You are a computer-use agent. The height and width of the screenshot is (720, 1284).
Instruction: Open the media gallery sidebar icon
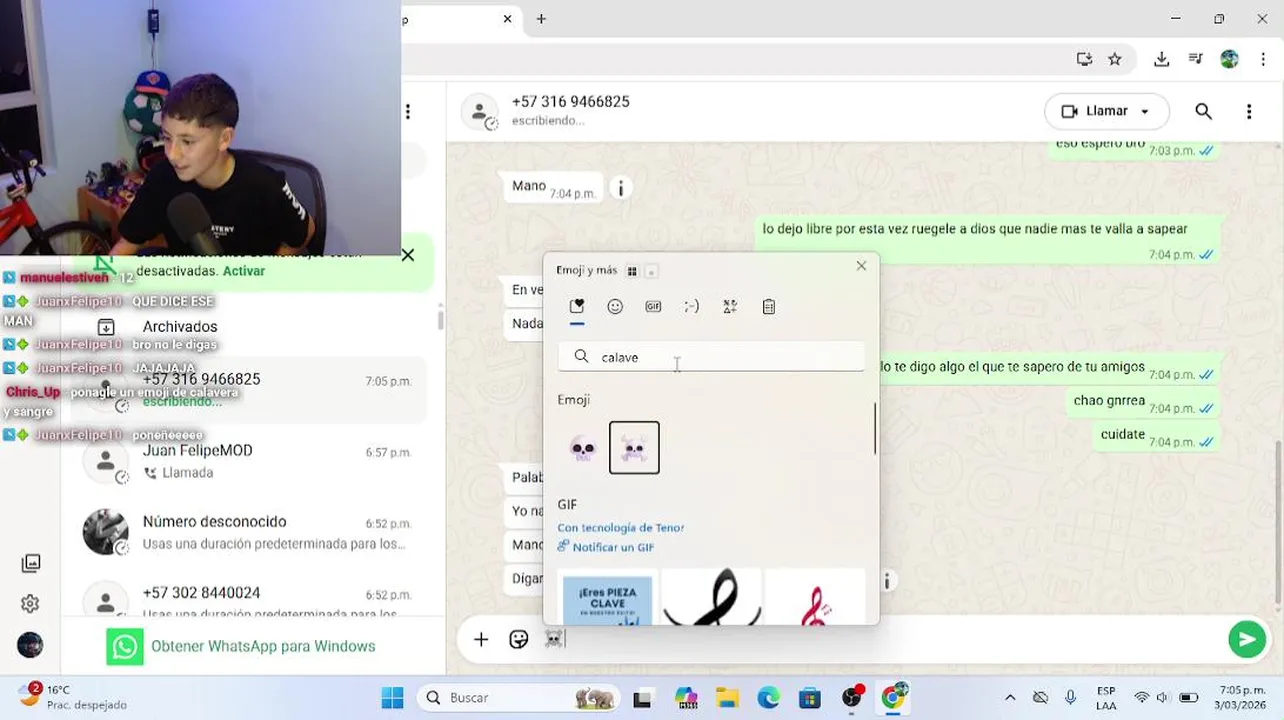point(30,563)
